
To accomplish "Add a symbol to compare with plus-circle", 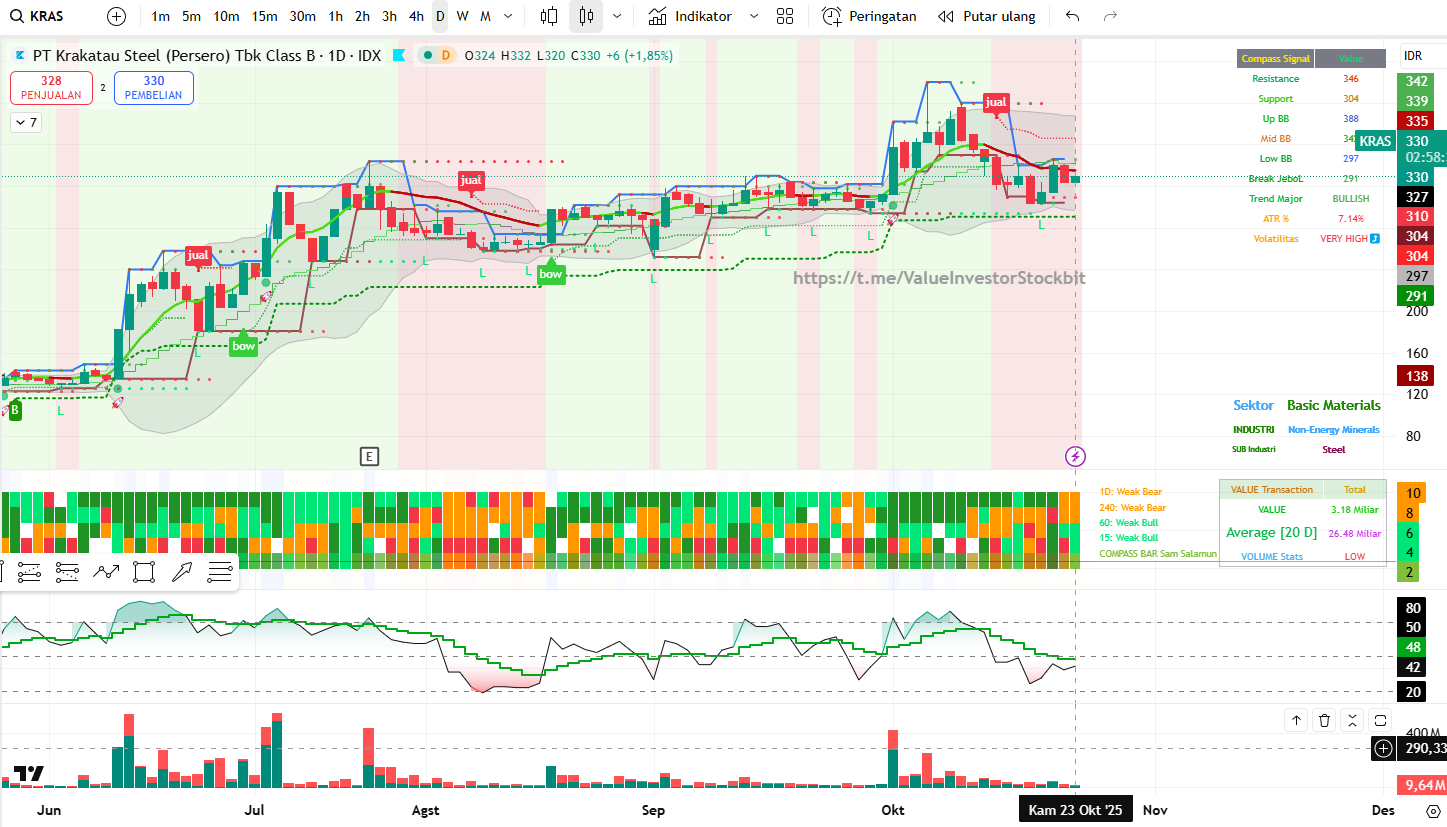I will (x=117, y=16).
